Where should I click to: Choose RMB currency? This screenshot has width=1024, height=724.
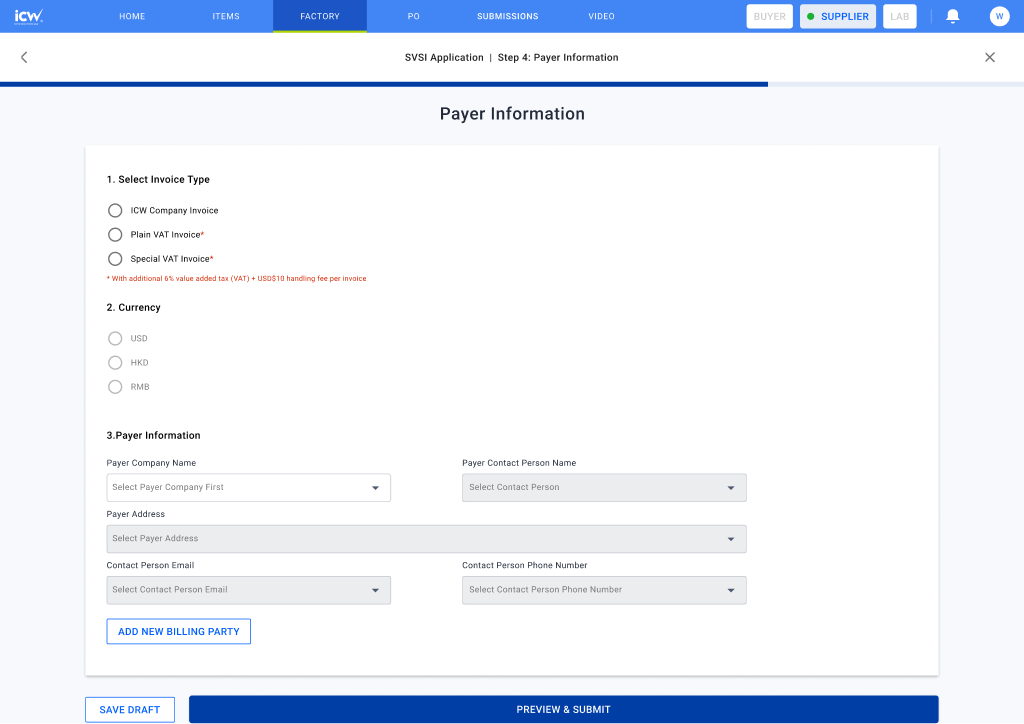(x=115, y=386)
